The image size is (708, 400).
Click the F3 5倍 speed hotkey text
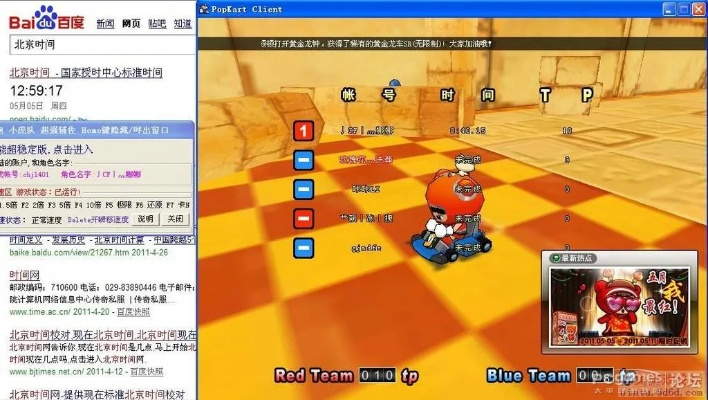coord(59,205)
